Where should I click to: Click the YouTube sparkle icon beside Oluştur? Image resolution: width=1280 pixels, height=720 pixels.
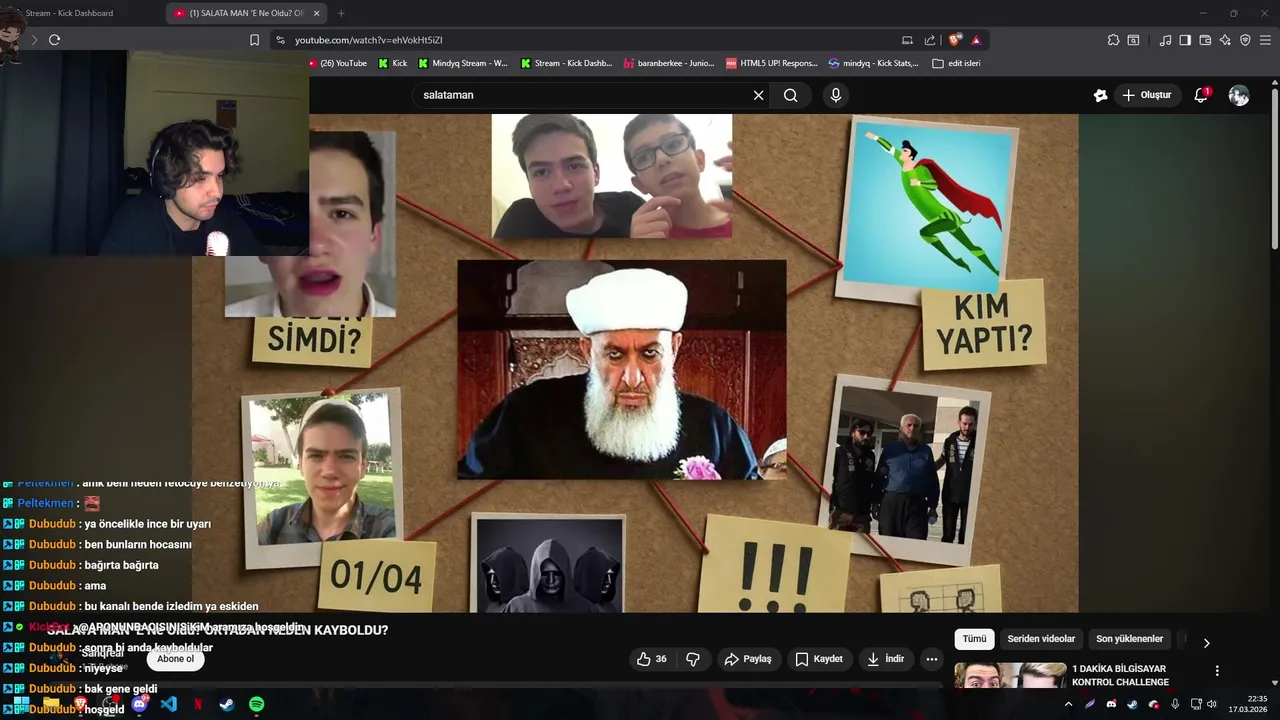click(x=1101, y=95)
